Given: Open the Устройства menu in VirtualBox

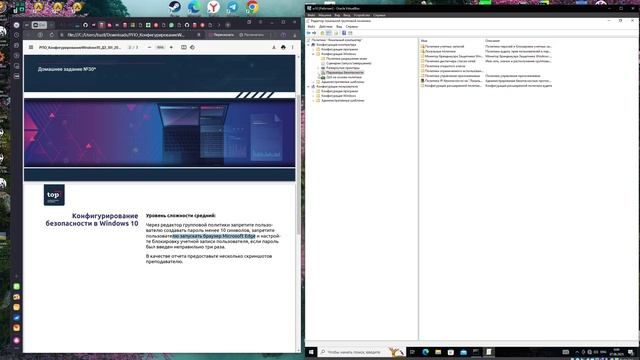Looking at the screenshot, I should point(362,15).
